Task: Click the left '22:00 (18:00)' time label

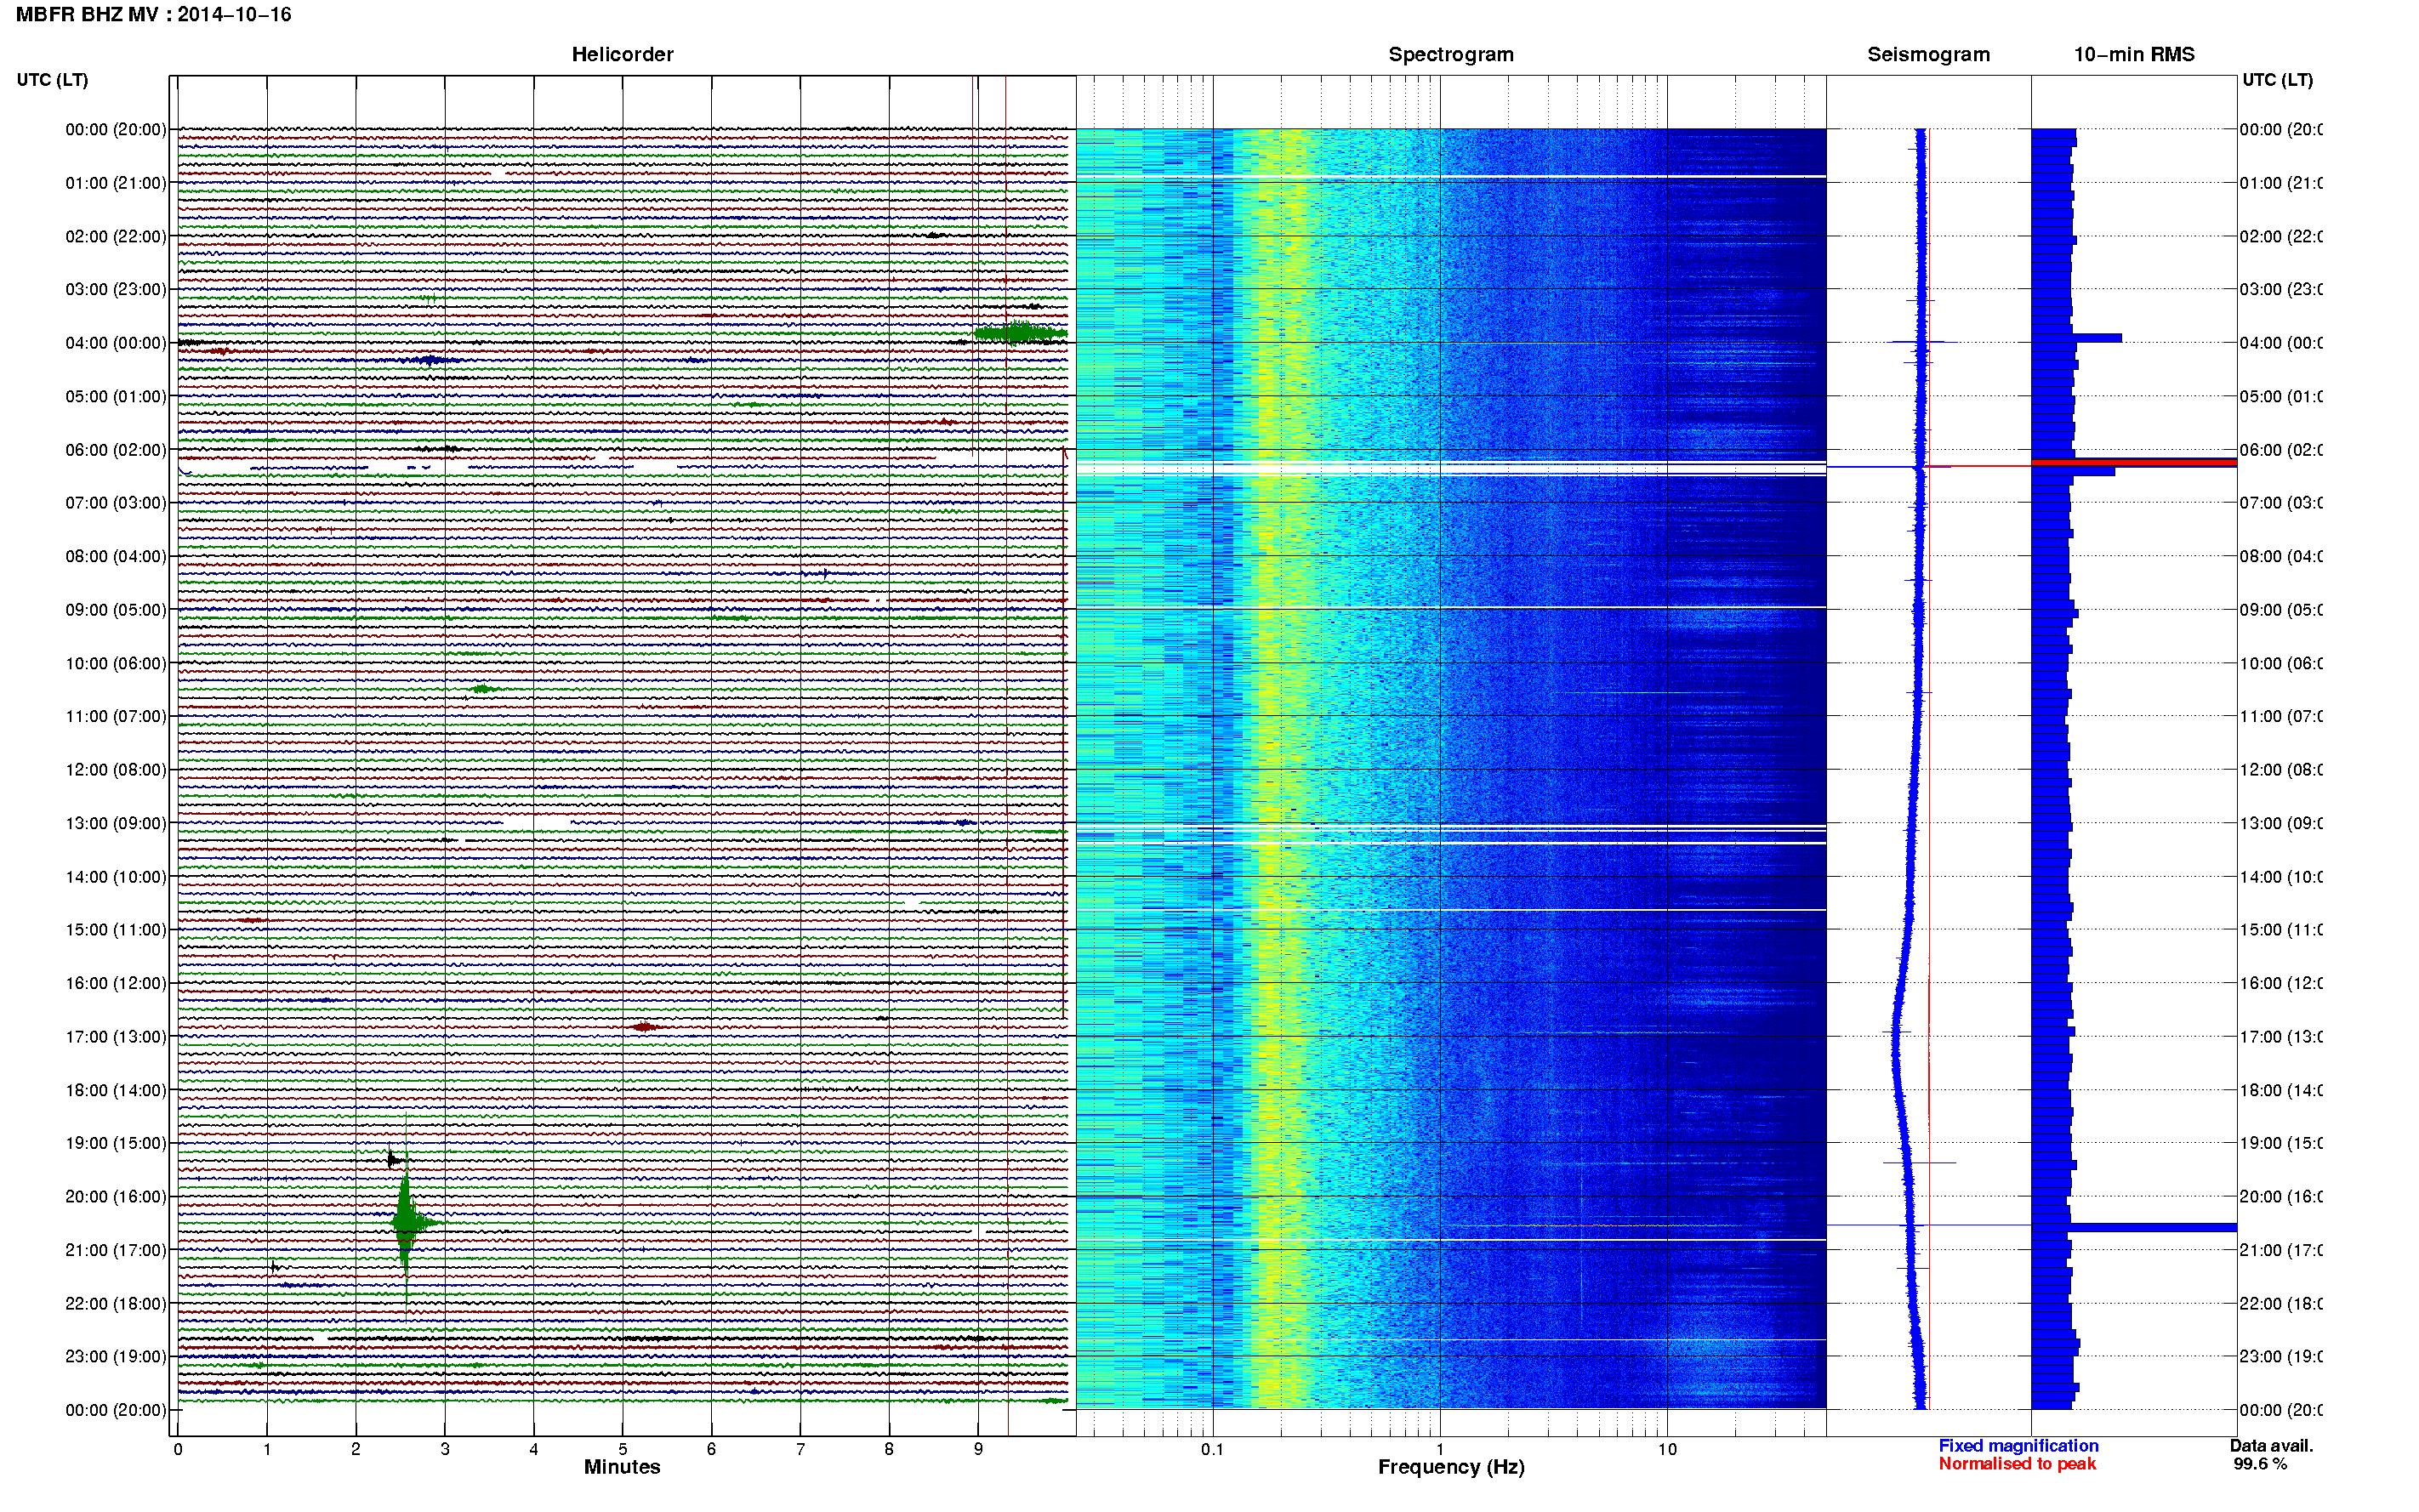Action: [x=116, y=1304]
